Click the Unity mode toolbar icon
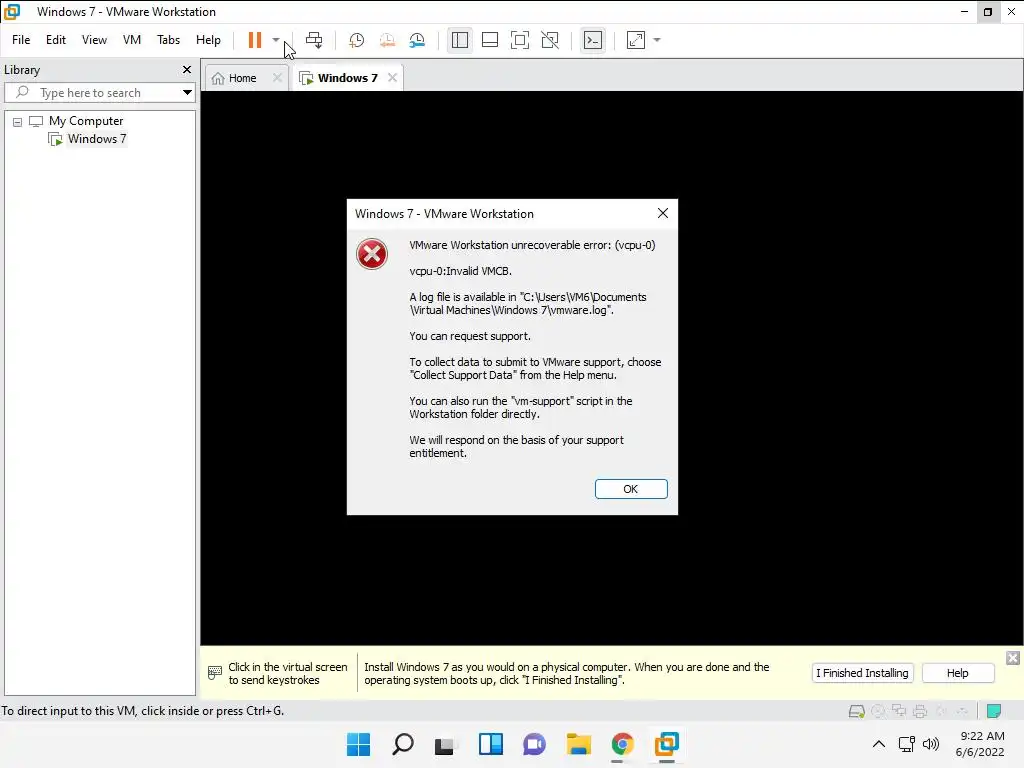This screenshot has width=1024, height=768. pyautogui.click(x=551, y=40)
